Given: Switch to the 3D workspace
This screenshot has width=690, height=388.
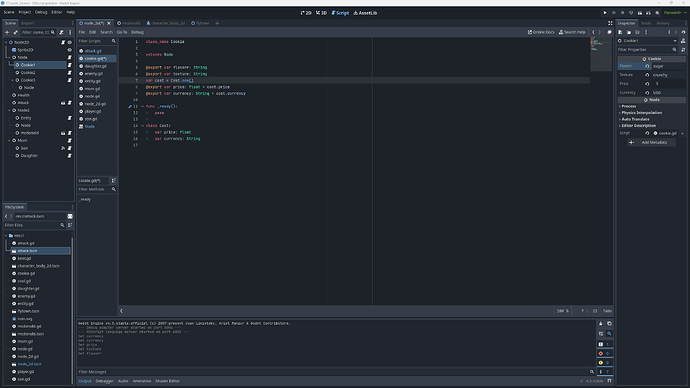Looking at the screenshot, I should 321,13.
